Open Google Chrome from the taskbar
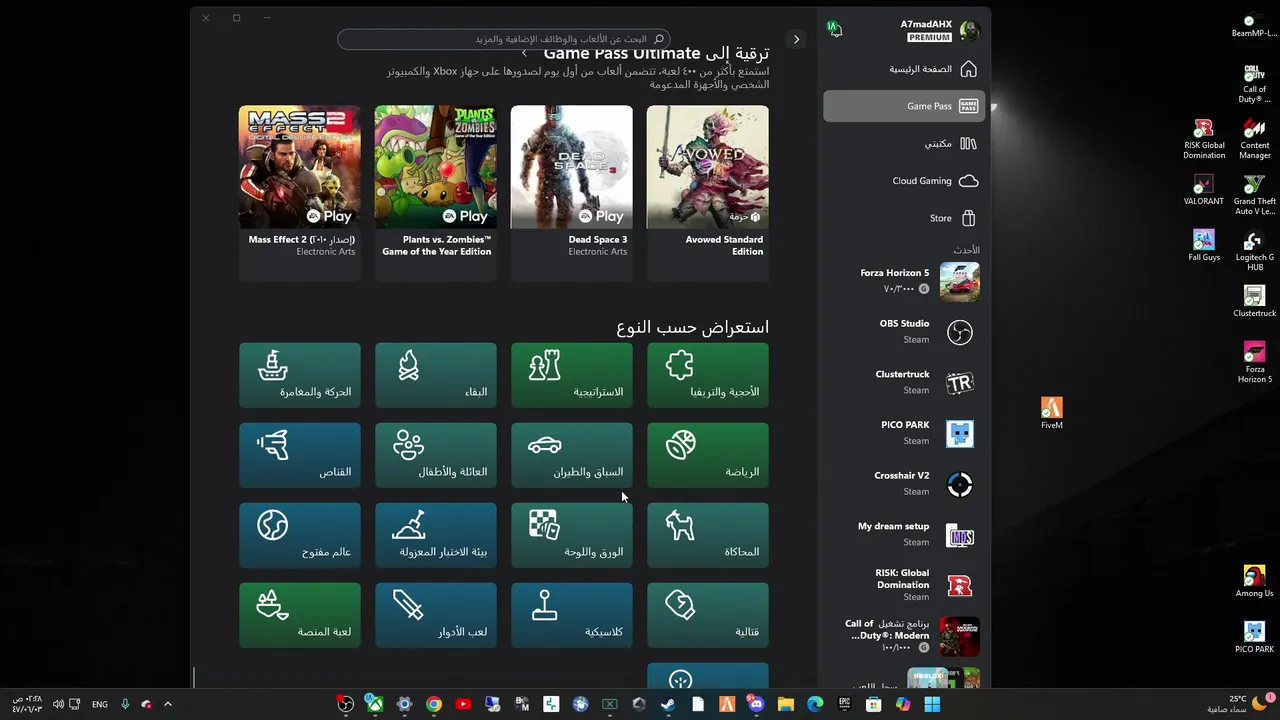The width and height of the screenshot is (1280, 720). (434, 704)
